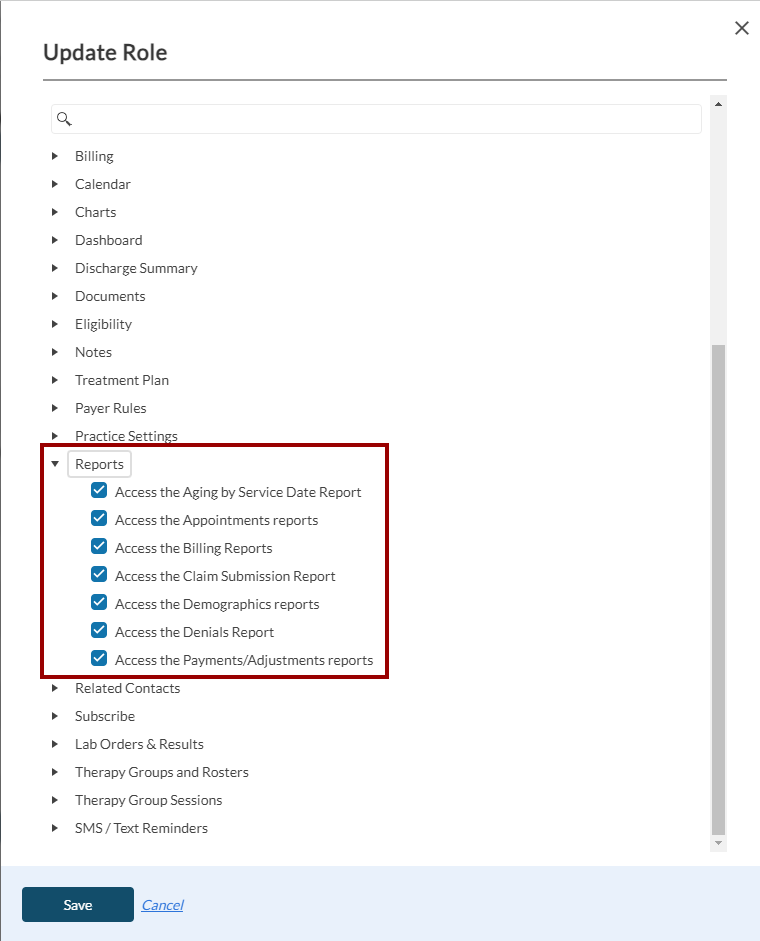The height and width of the screenshot is (941, 760).
Task: Expand the Billing category arrow
Action: pos(55,156)
